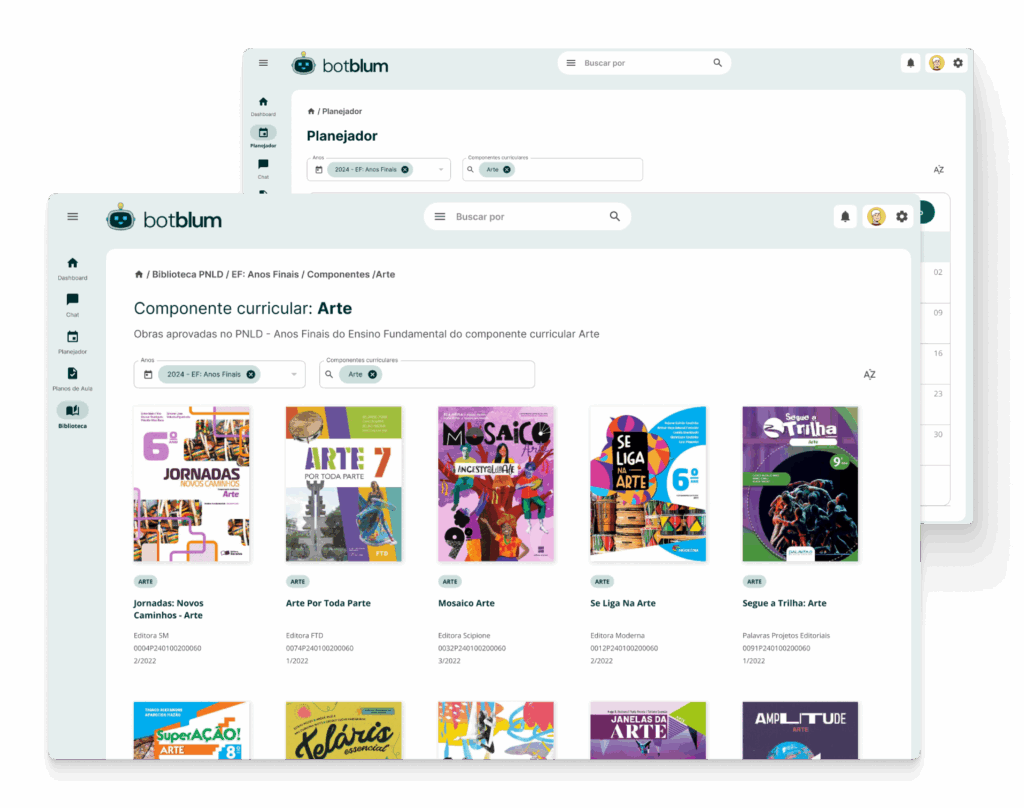
Task: Open Teláris essencial cover
Action: pyautogui.click(x=344, y=730)
